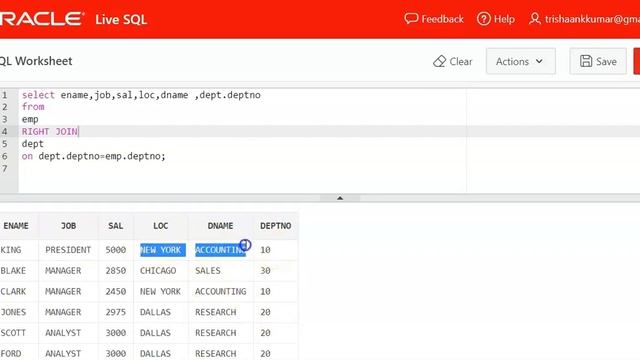This screenshot has height=360, width=640.
Task: Collapse editor using the up-arrow splitter
Action: [x=340, y=198]
